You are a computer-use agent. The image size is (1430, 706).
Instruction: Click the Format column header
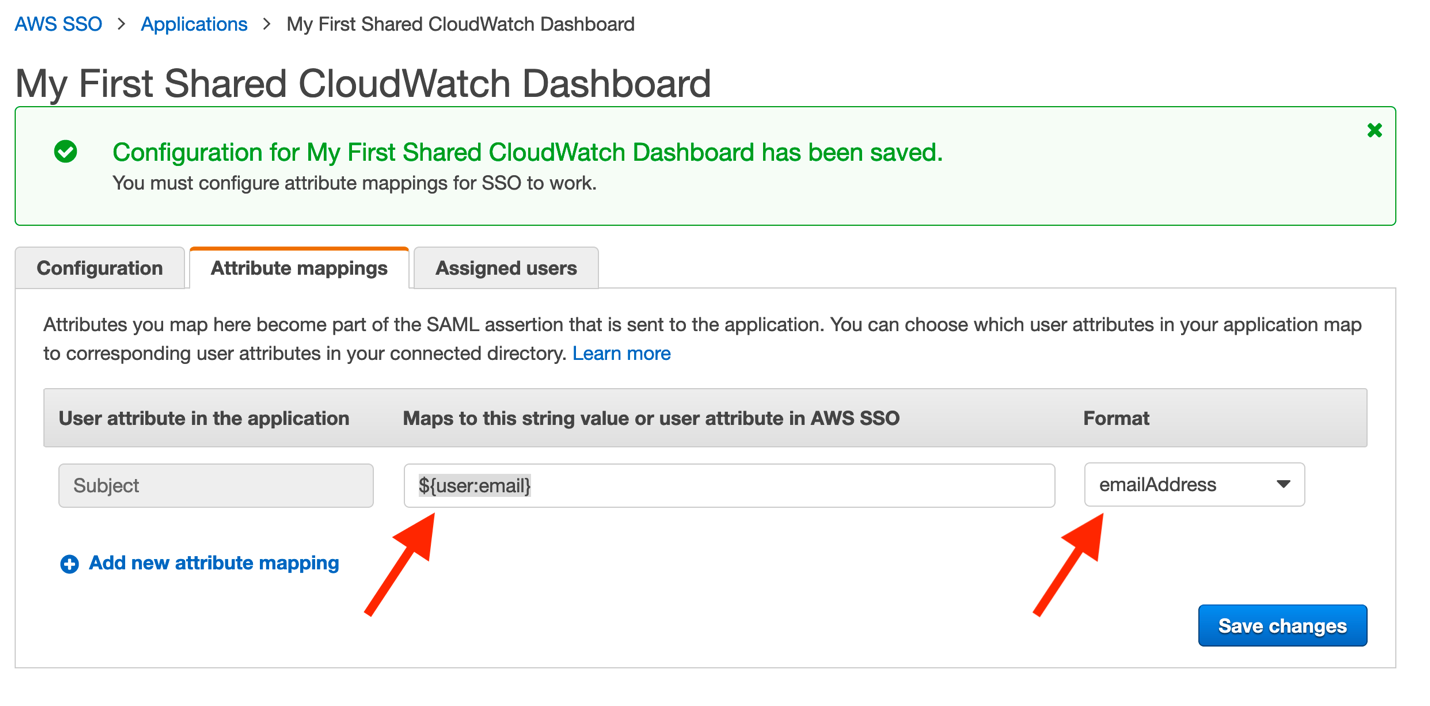tap(1116, 418)
